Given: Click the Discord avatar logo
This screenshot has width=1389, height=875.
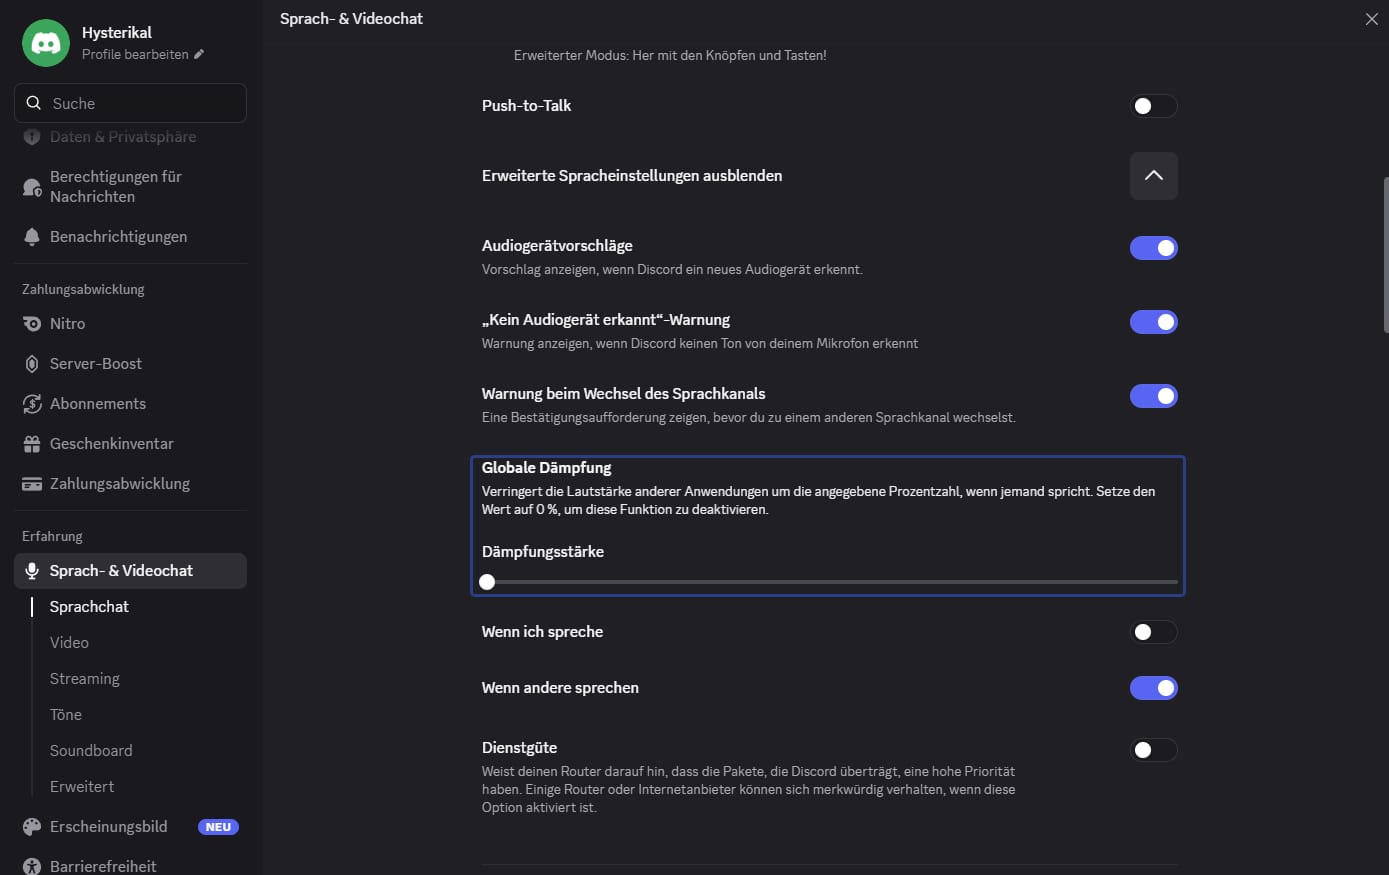Looking at the screenshot, I should tap(46, 43).
